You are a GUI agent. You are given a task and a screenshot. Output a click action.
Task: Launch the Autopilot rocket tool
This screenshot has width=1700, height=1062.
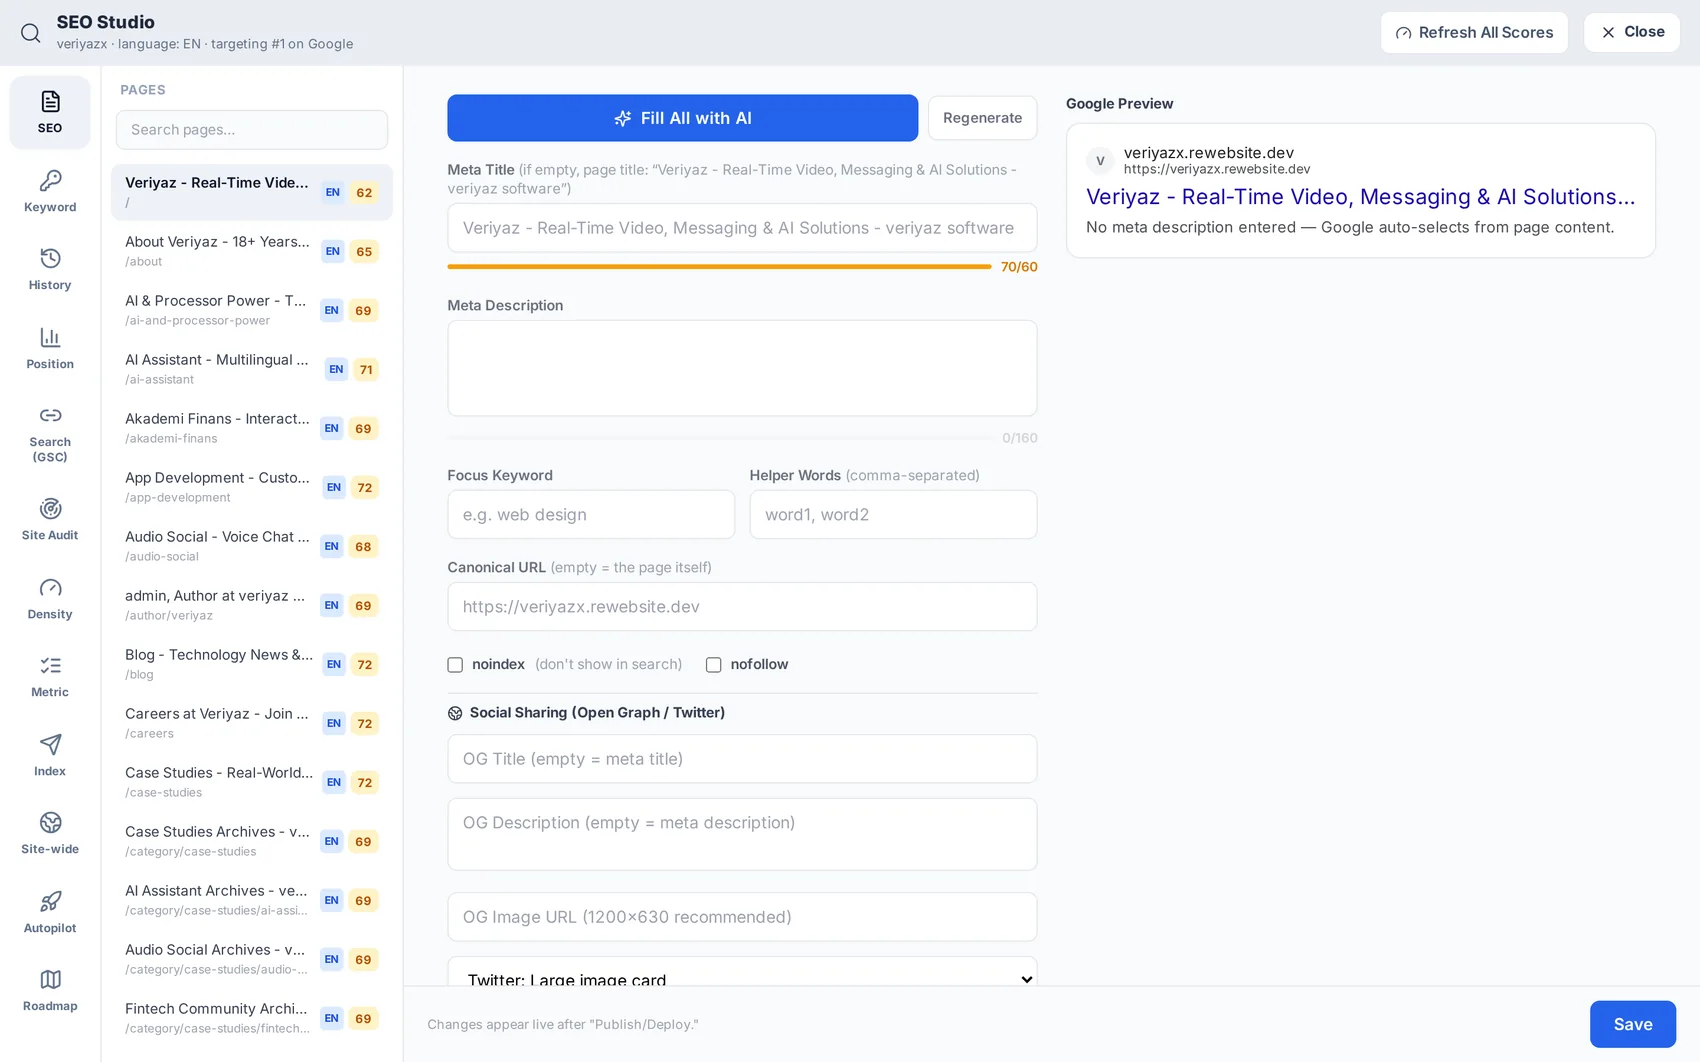point(50,912)
